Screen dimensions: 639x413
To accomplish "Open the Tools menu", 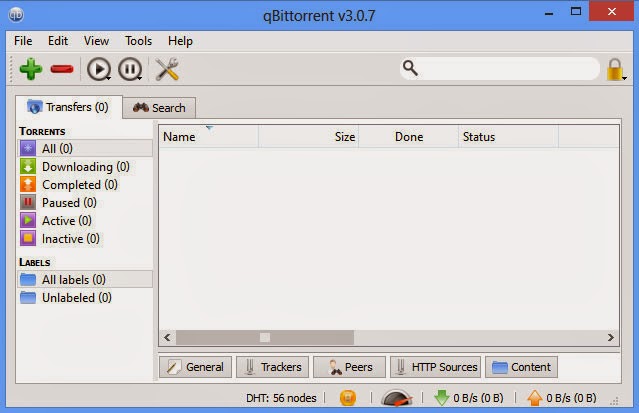I will pos(138,41).
